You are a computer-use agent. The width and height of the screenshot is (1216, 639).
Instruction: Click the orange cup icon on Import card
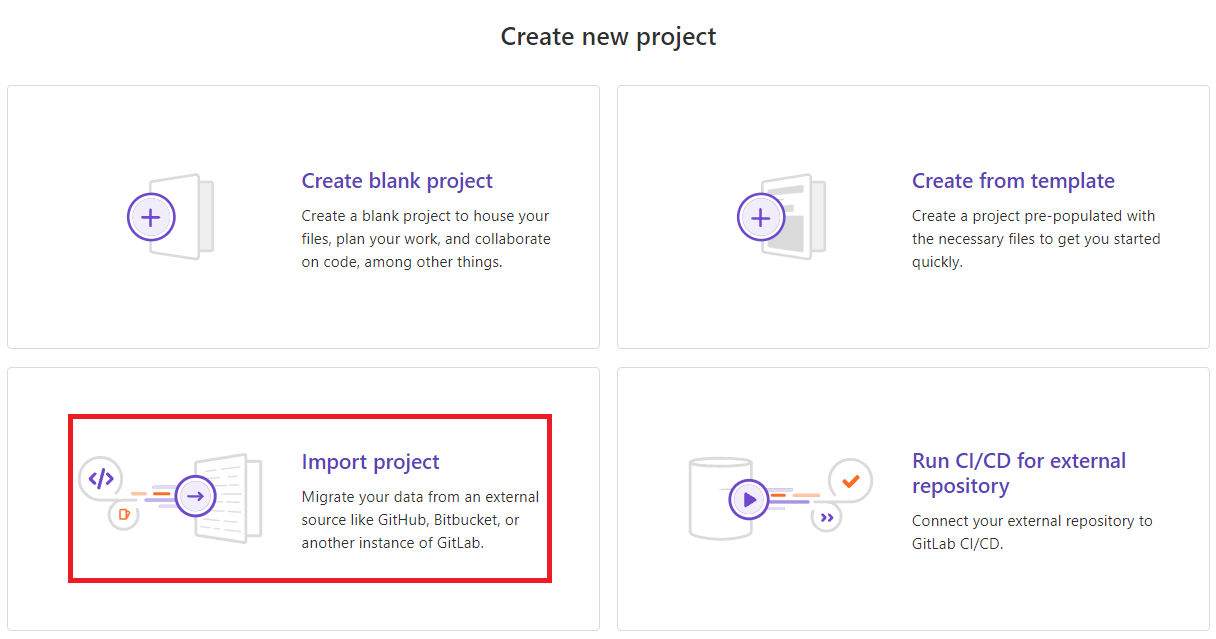click(123, 515)
